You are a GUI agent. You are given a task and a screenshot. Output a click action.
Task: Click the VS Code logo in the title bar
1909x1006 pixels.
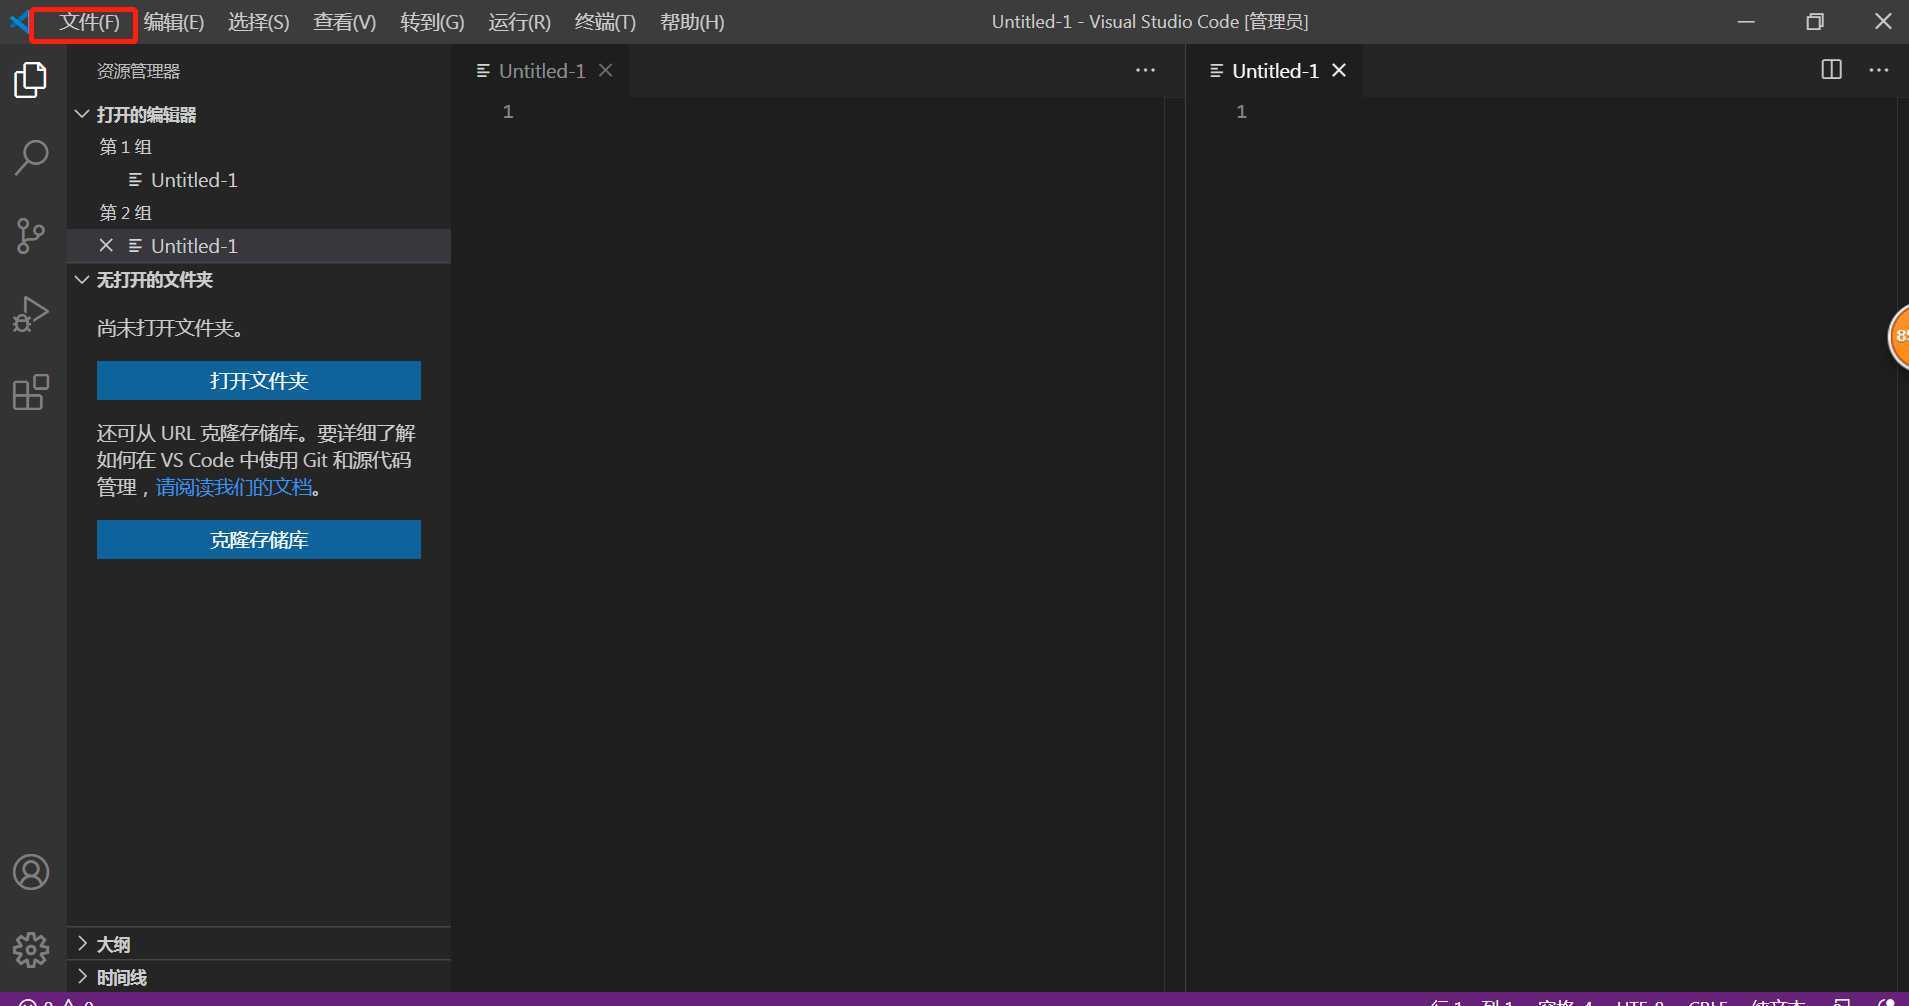(19, 21)
